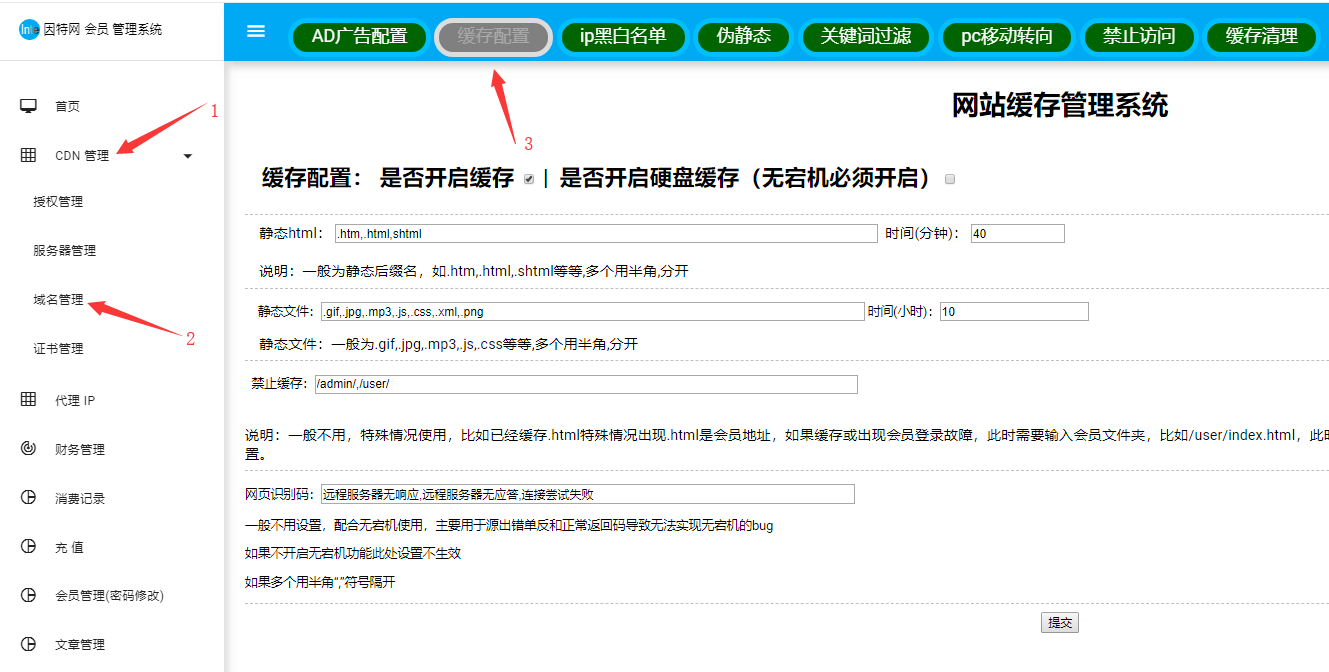Click the spiral icon beside 财务管理
This screenshot has width=1329, height=672.
tap(29, 449)
